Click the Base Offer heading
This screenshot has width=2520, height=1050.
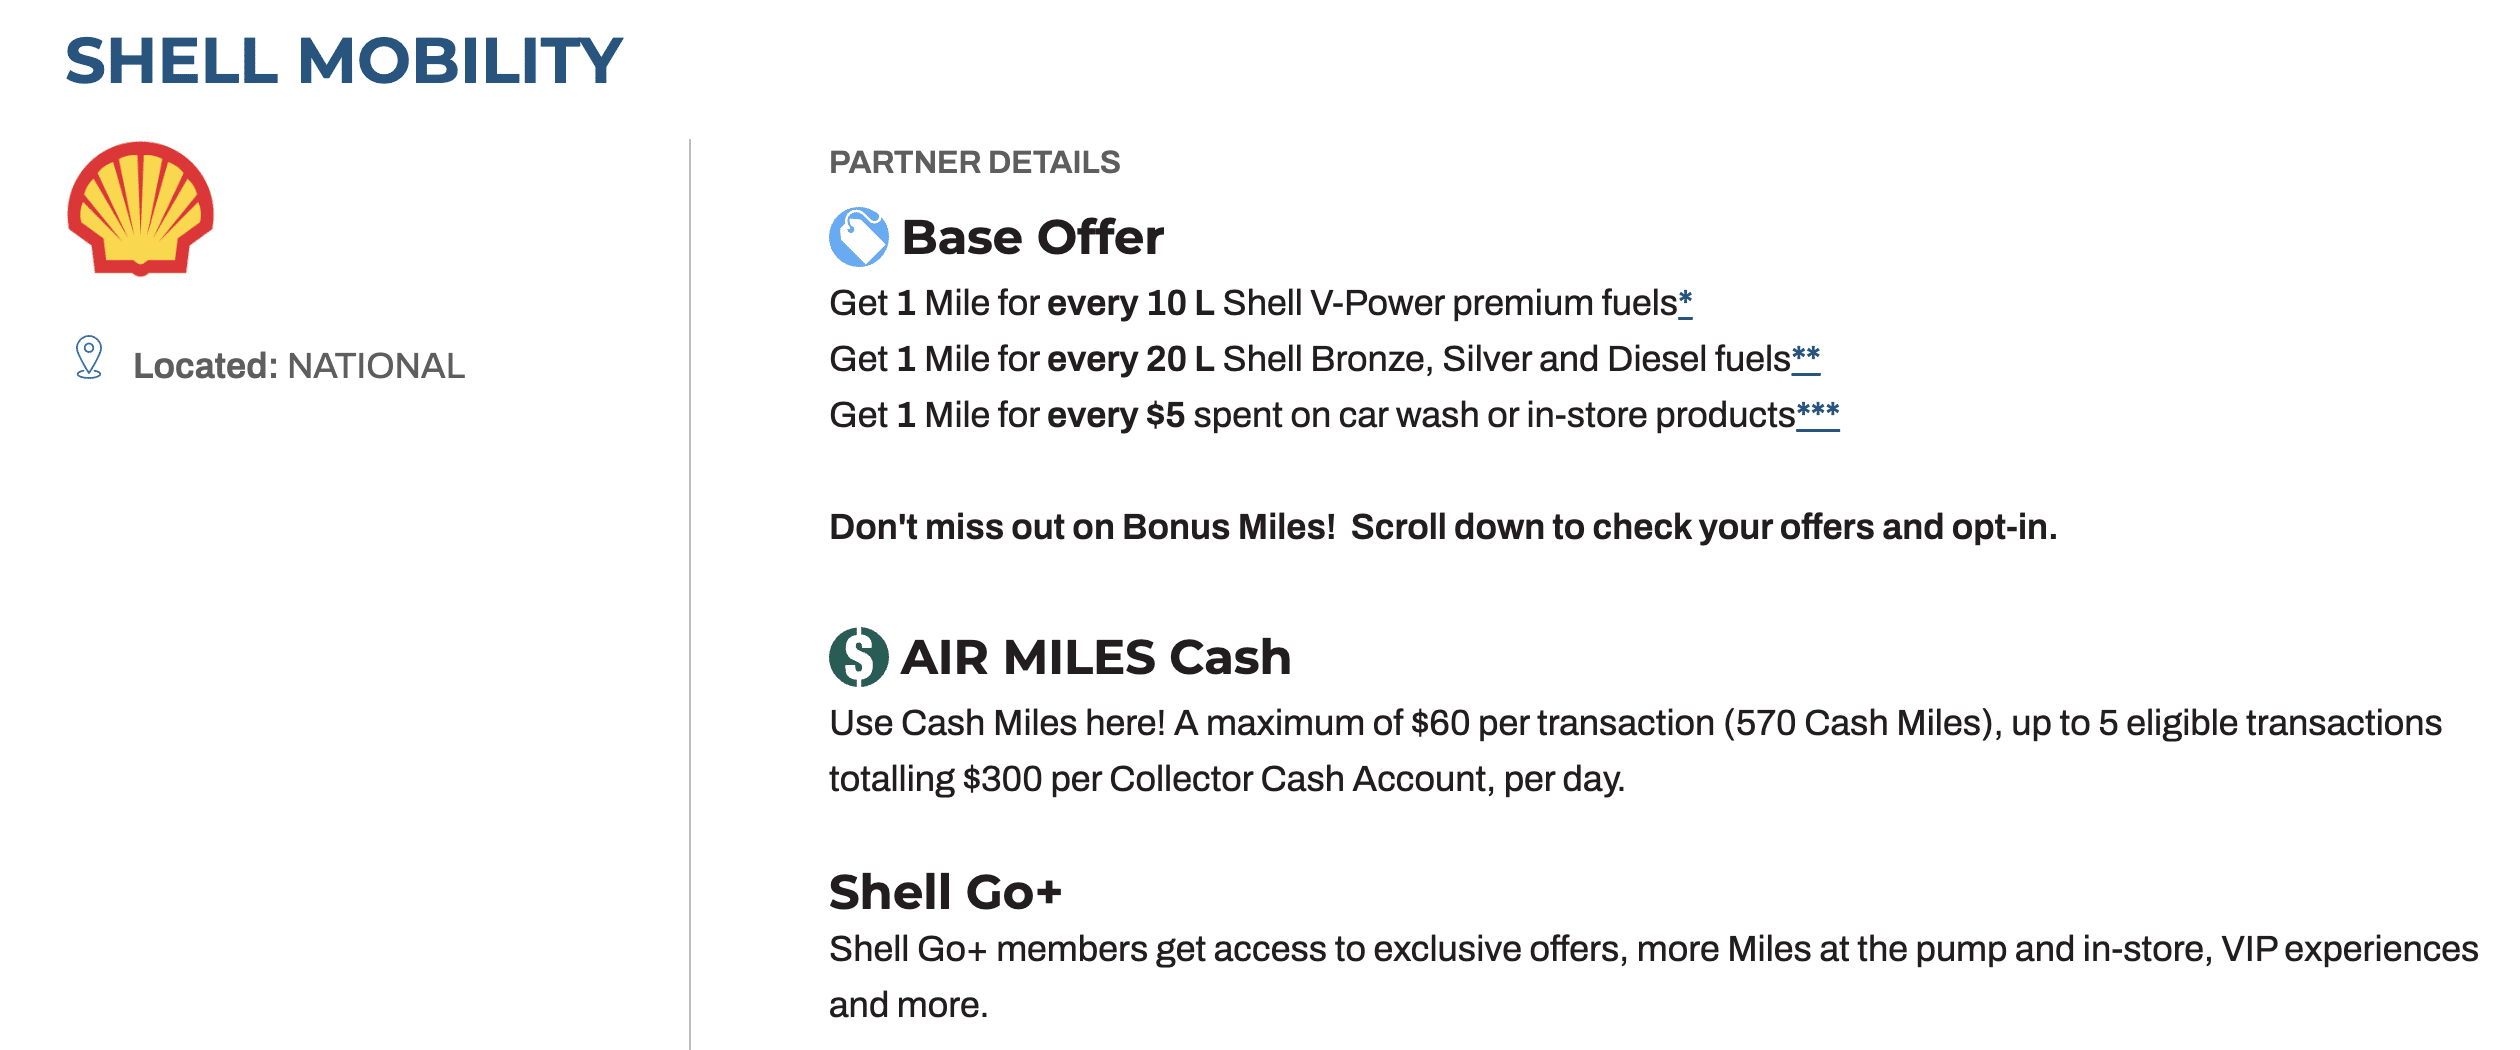pyautogui.click(x=1032, y=238)
